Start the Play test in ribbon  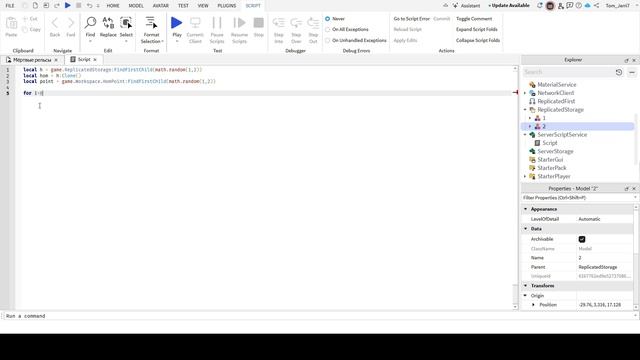click(x=177, y=23)
